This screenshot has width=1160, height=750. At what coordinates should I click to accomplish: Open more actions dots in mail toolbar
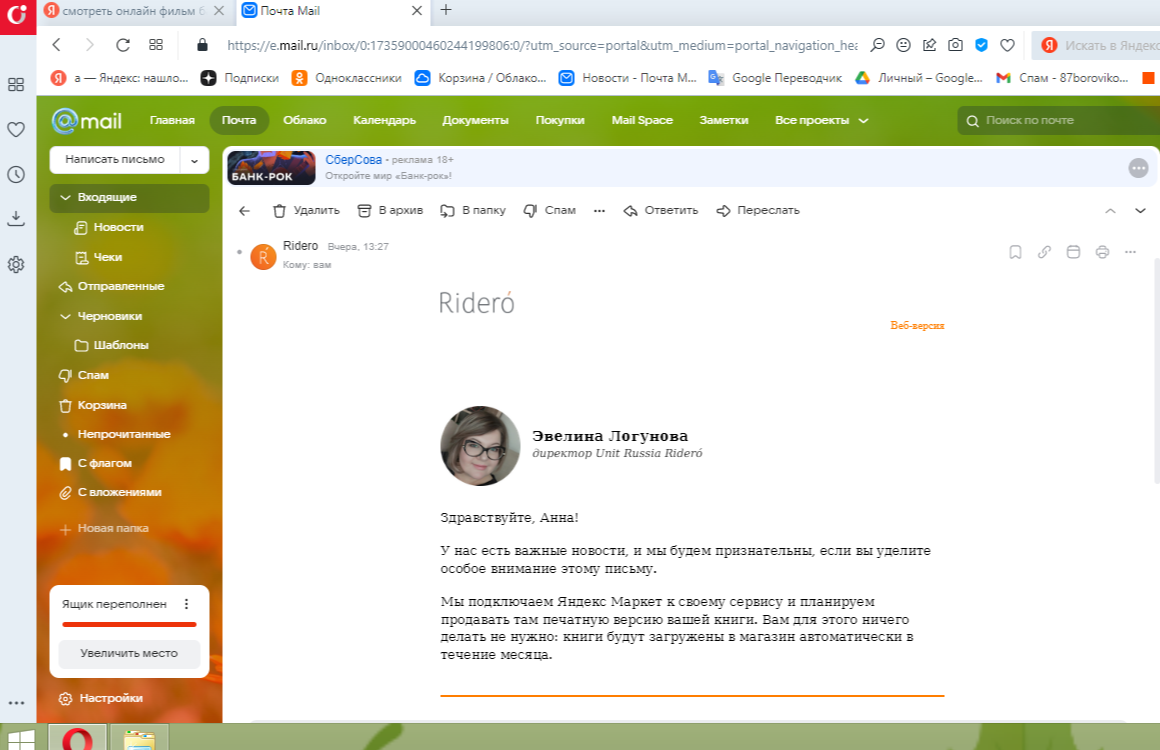coord(599,211)
